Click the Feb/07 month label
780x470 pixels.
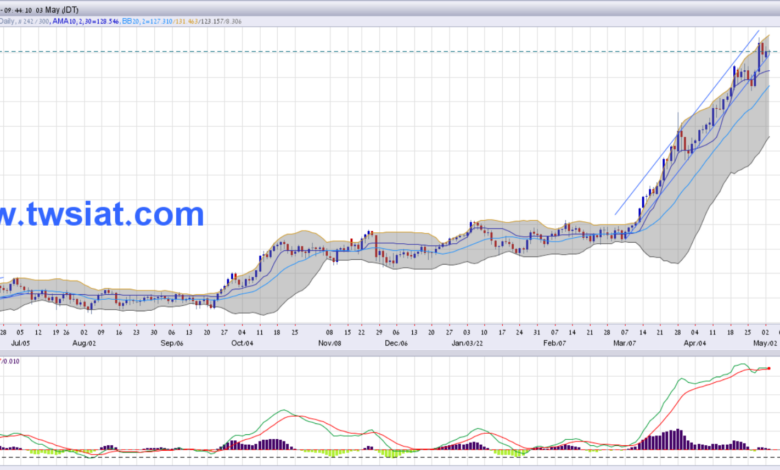click(554, 343)
